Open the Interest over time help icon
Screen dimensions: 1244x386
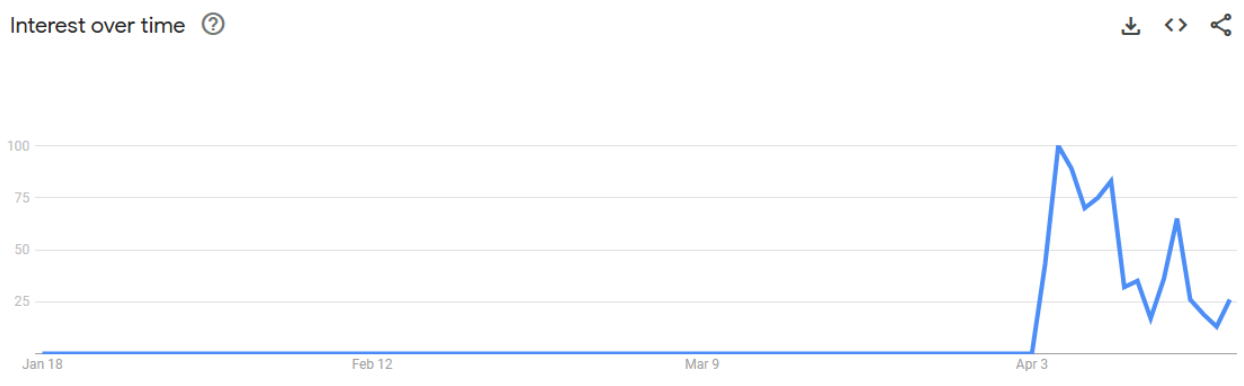coord(213,25)
